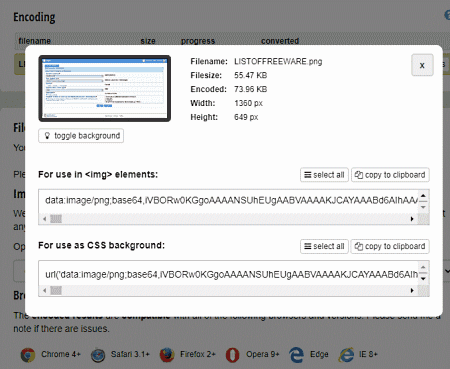Click the Internet Explorer browser icon
The height and width of the screenshot is (369, 450).
(346, 355)
